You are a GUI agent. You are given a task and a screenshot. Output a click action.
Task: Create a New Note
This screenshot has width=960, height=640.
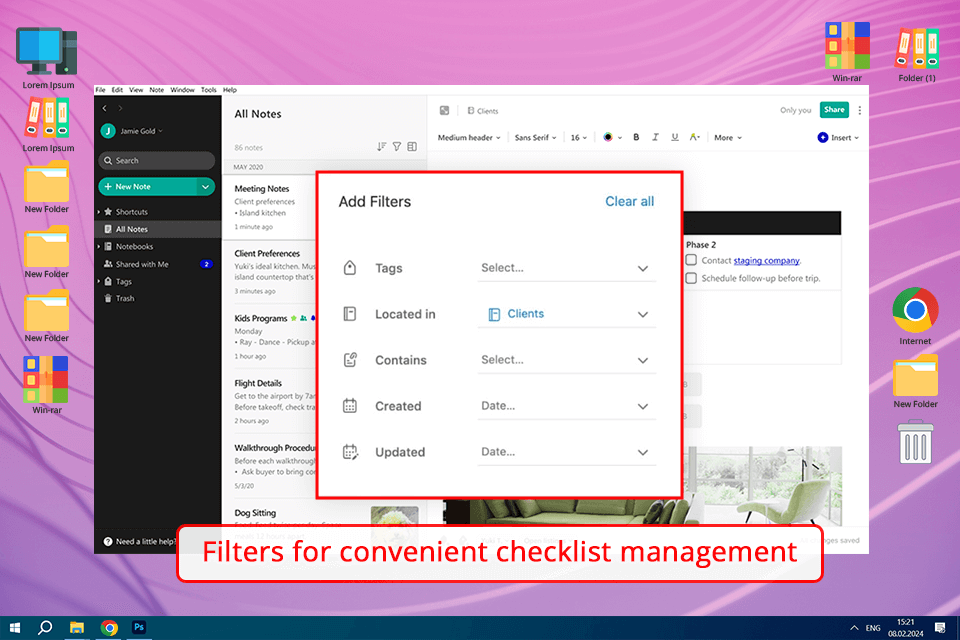pos(147,186)
